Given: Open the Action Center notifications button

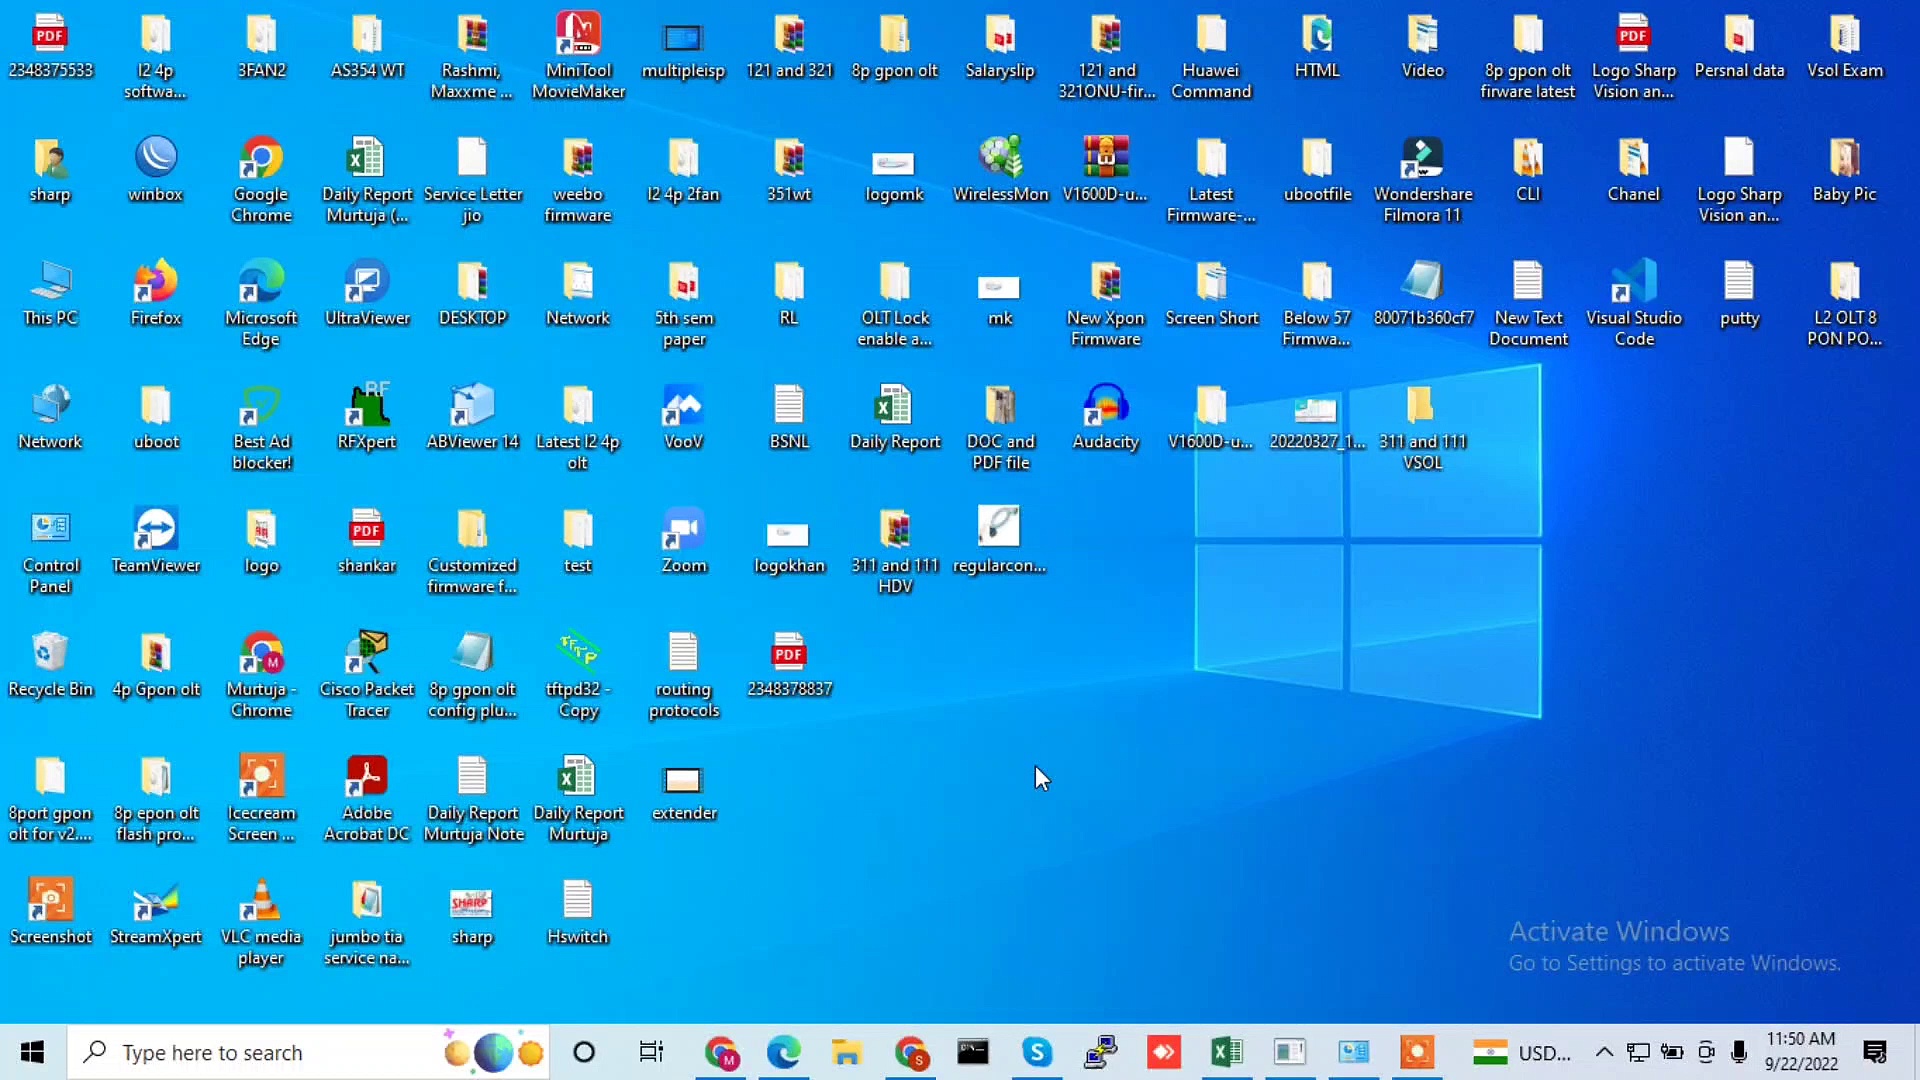Looking at the screenshot, I should coord(1875,1052).
